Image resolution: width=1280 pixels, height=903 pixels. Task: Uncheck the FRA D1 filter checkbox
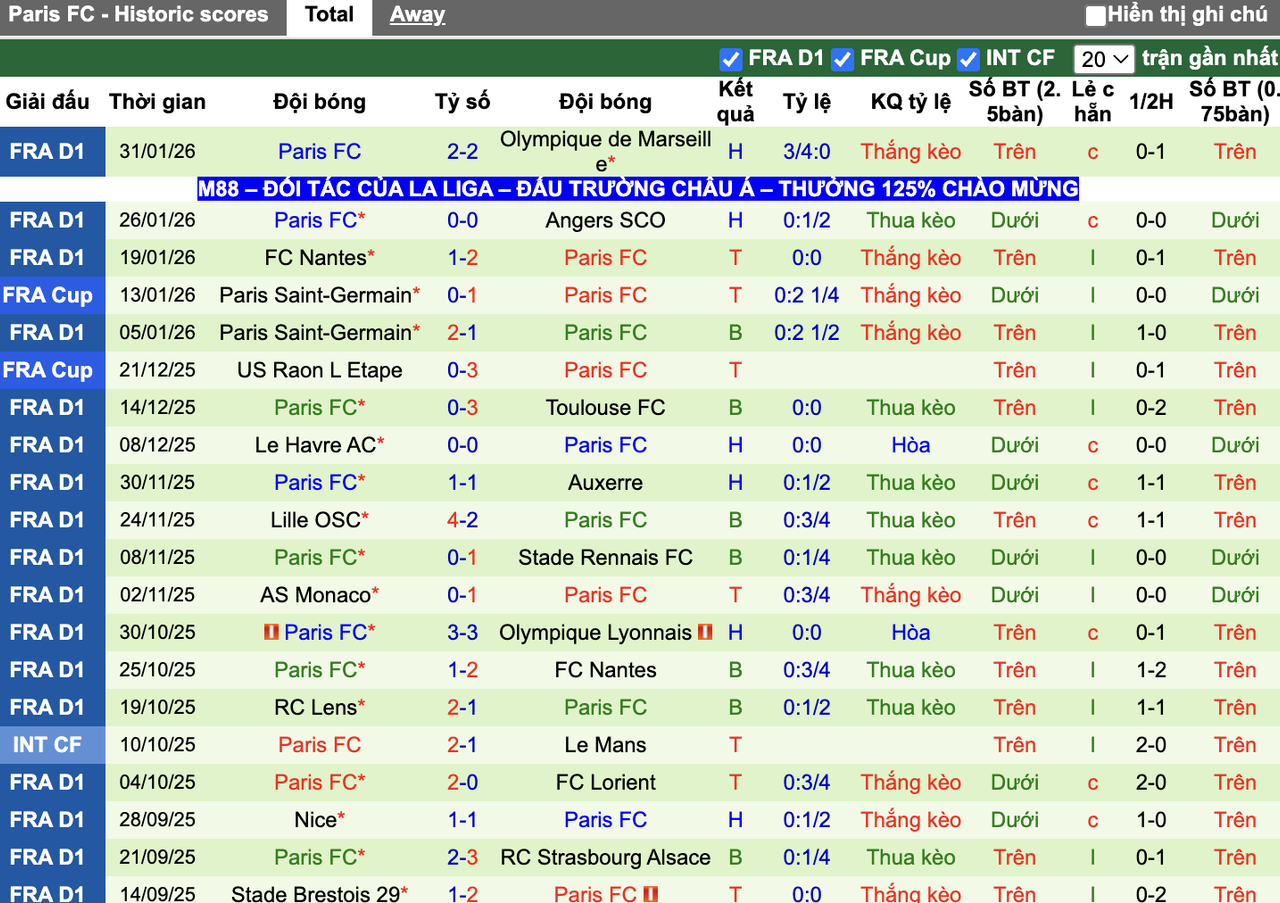pos(731,58)
